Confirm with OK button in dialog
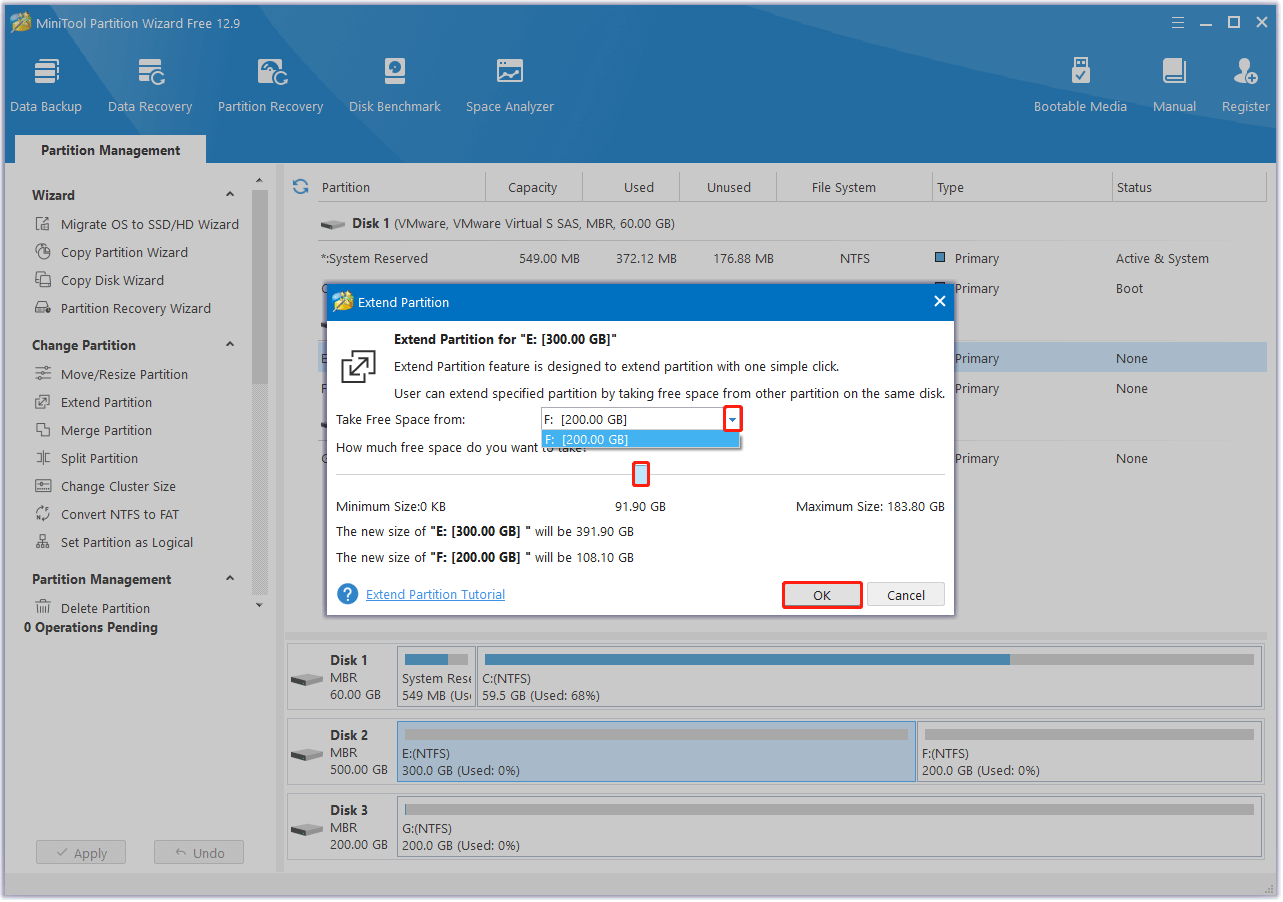 point(822,595)
